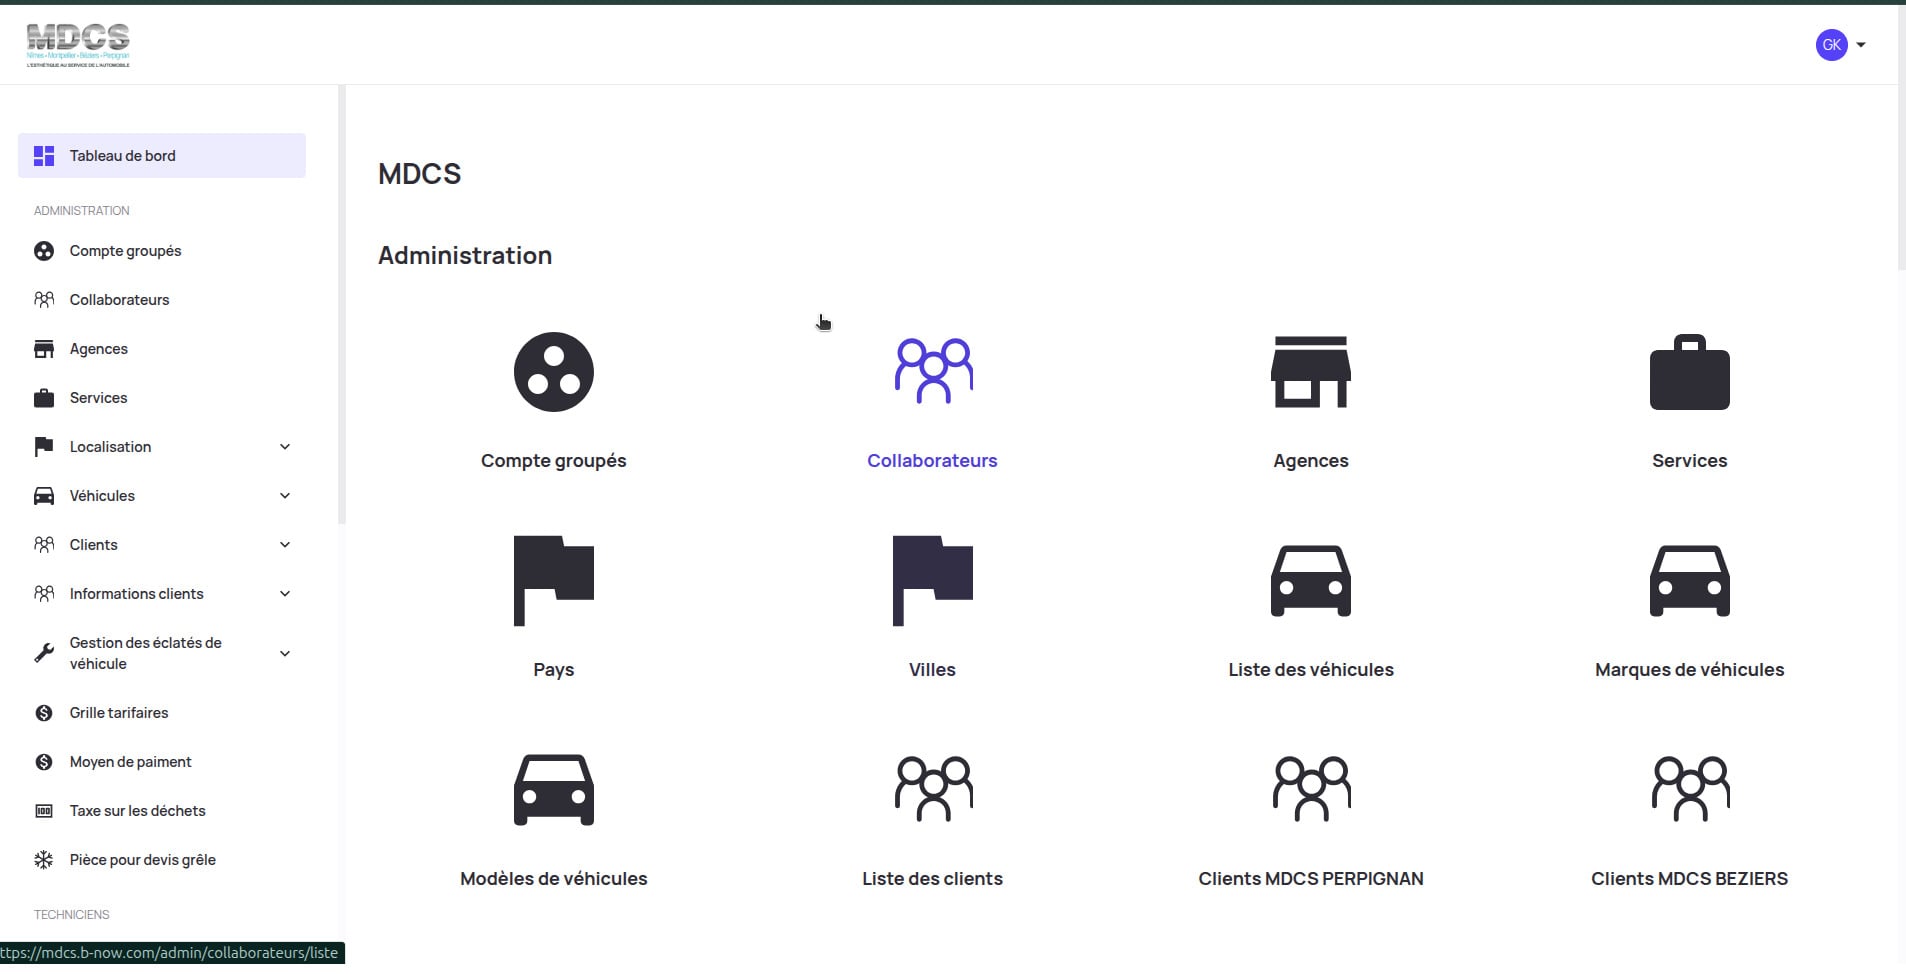The height and width of the screenshot is (974, 1906).
Task: Click the Compte groupés dashboard tile icon
Action: click(553, 372)
